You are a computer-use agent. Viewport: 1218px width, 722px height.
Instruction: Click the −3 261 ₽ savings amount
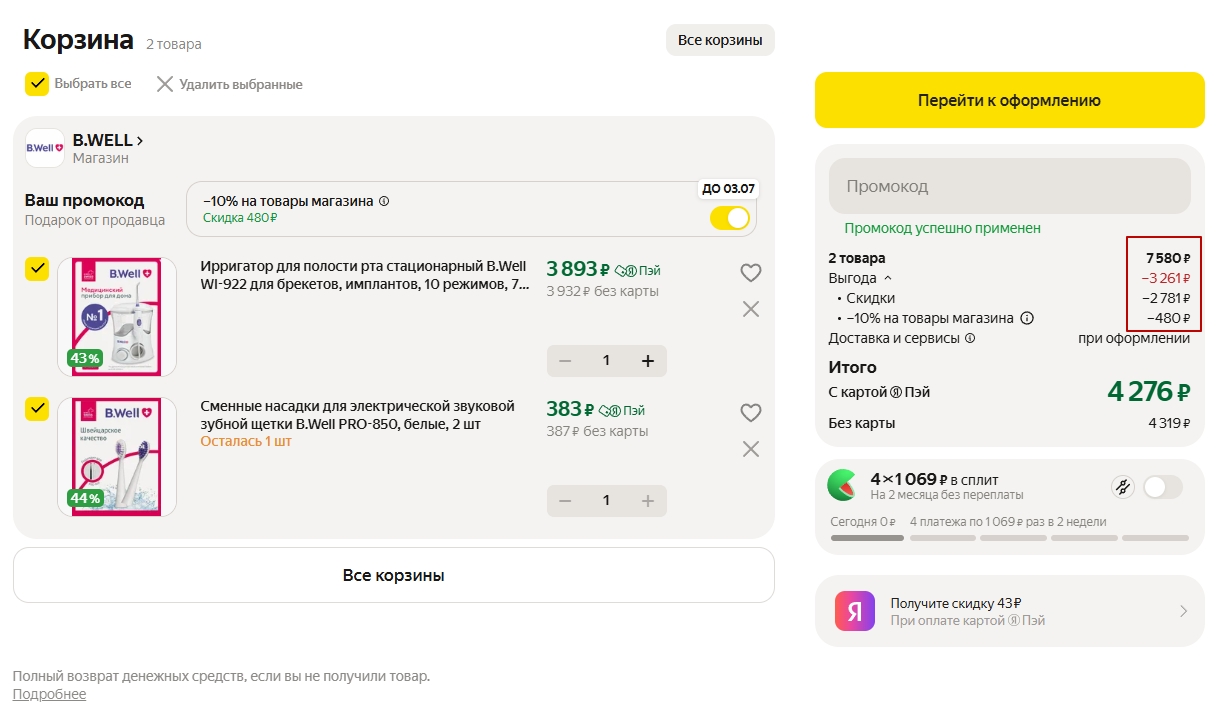pyautogui.click(x=1166, y=278)
